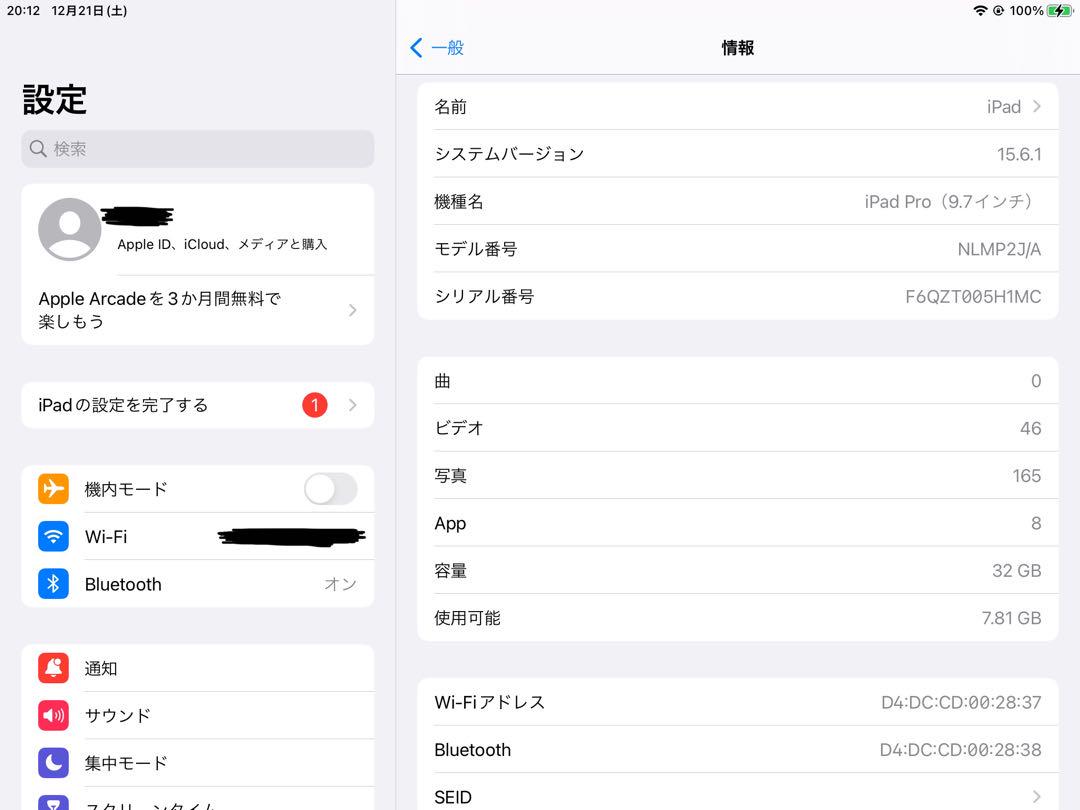Image resolution: width=1080 pixels, height=810 pixels.
Task: Tap Bluetooth status オン in sidebar
Action: click(x=340, y=584)
